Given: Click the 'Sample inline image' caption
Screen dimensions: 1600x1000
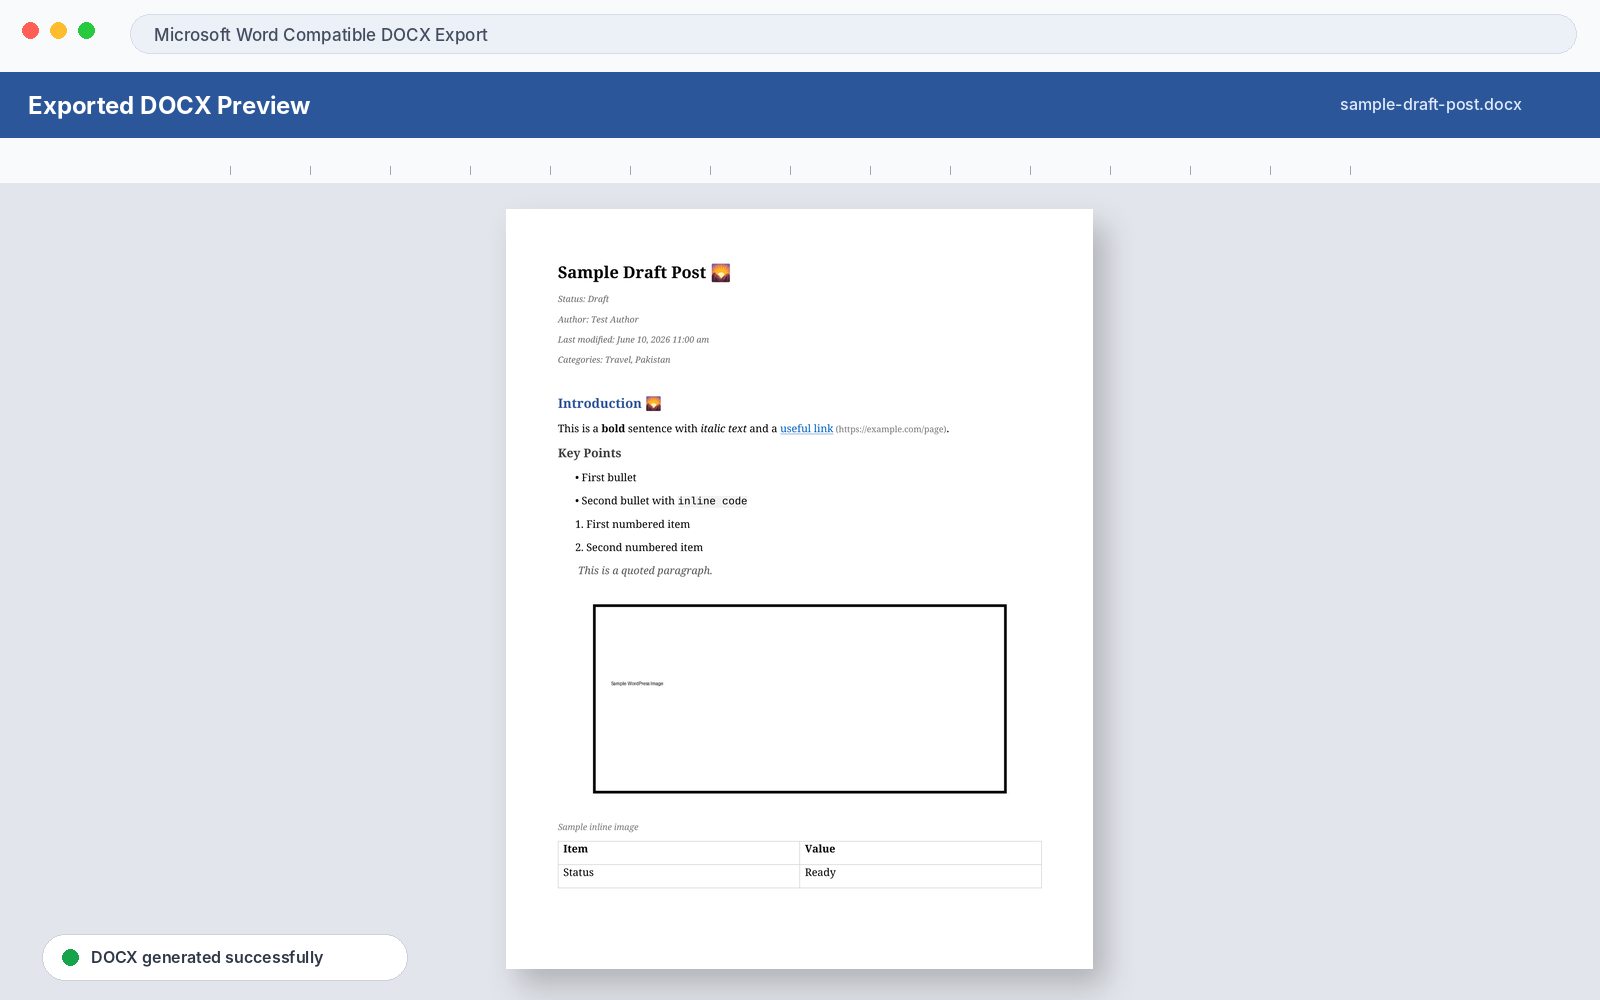Looking at the screenshot, I should [598, 827].
